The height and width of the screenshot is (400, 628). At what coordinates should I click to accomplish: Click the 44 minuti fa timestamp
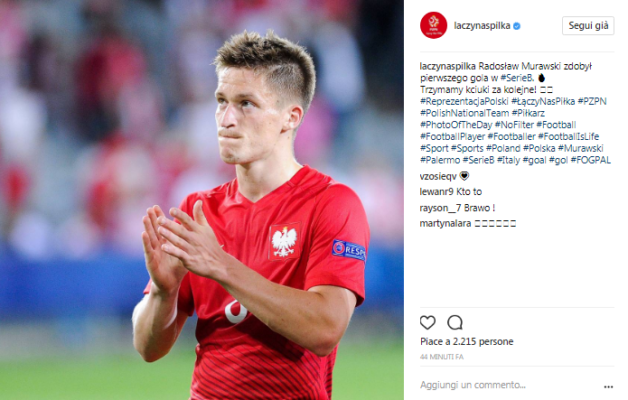[441, 357]
